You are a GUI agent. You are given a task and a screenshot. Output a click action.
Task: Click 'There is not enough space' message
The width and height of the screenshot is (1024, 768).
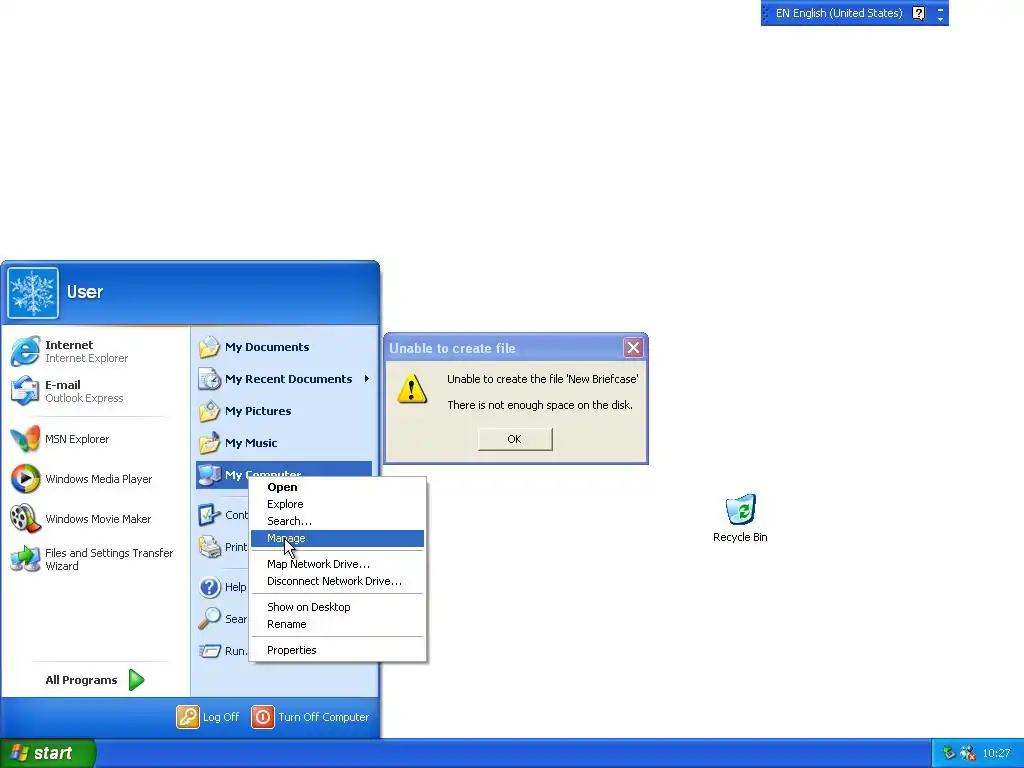point(540,405)
